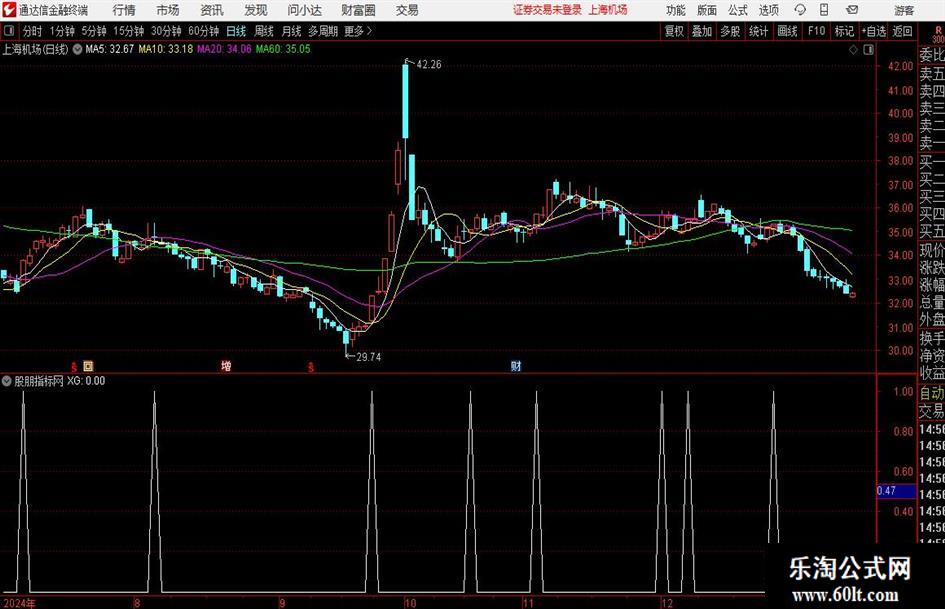Open the 资讯 menu
Viewport: 945px width, 609px height.
click(212, 10)
